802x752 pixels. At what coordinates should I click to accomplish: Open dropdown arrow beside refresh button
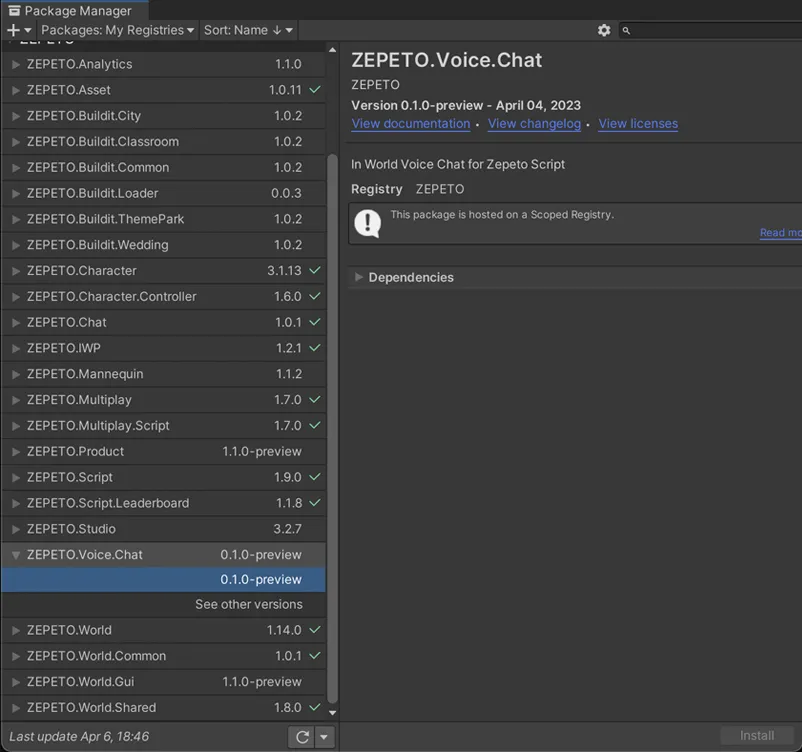tap(324, 737)
